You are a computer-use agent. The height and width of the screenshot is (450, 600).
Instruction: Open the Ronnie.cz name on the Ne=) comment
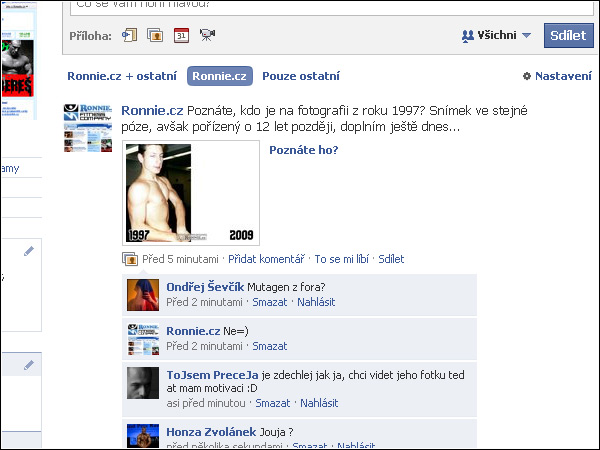193,331
